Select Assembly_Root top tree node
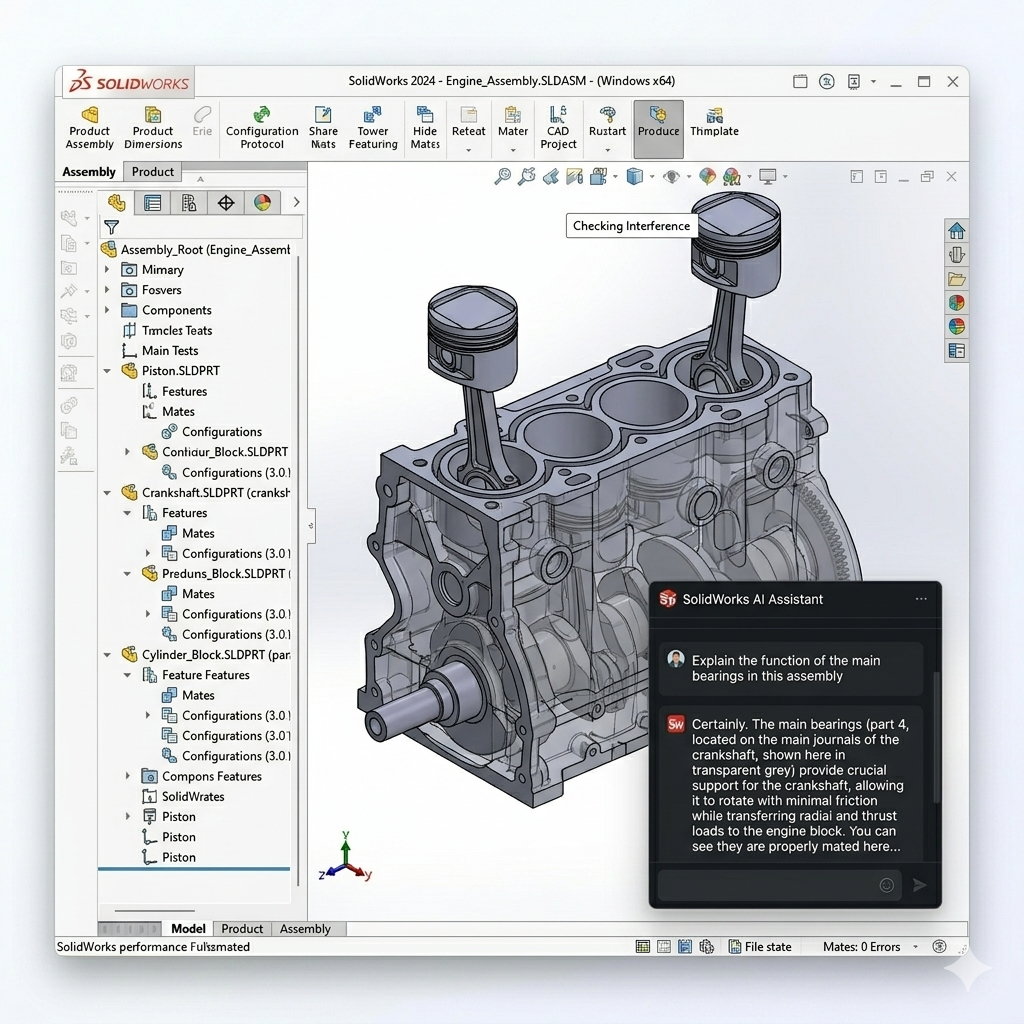Viewport: 1024px width, 1024px height. [x=195, y=249]
